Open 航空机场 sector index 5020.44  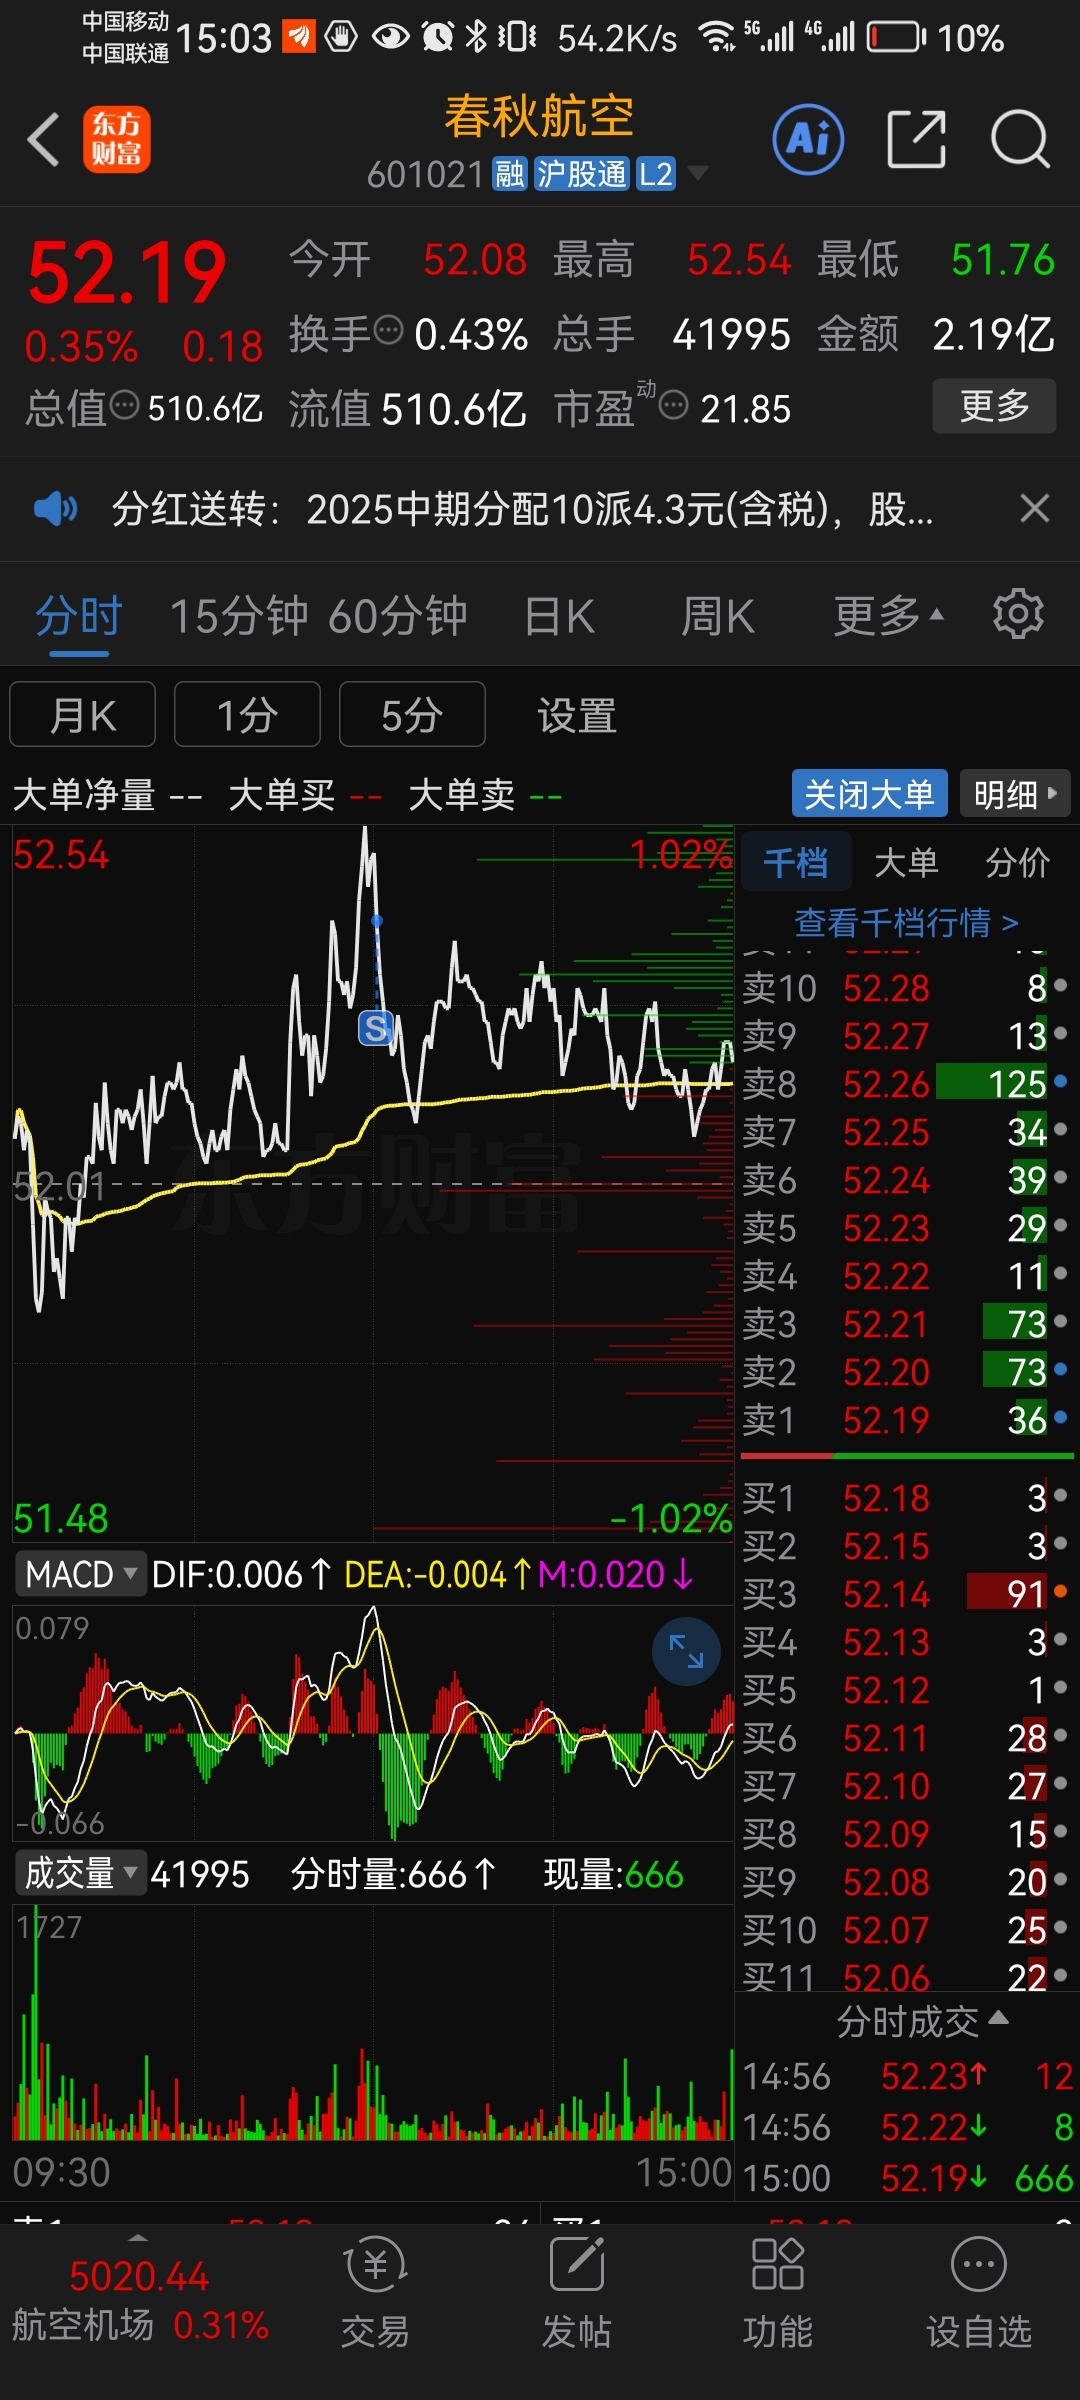point(140,2301)
